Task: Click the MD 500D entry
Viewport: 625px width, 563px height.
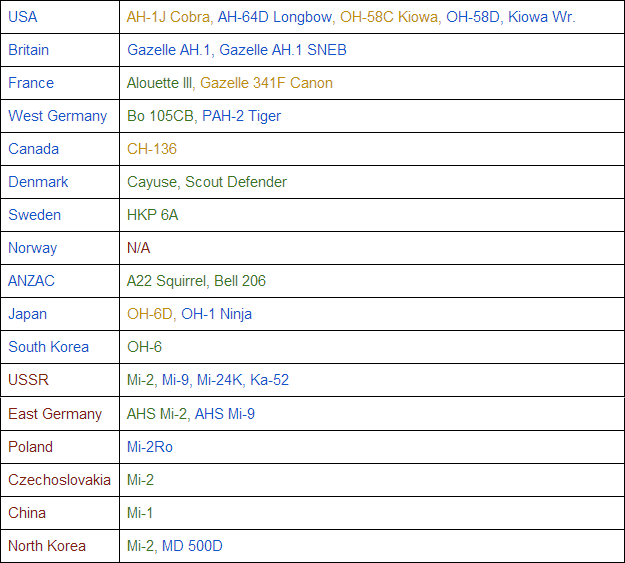Action: pos(192,546)
